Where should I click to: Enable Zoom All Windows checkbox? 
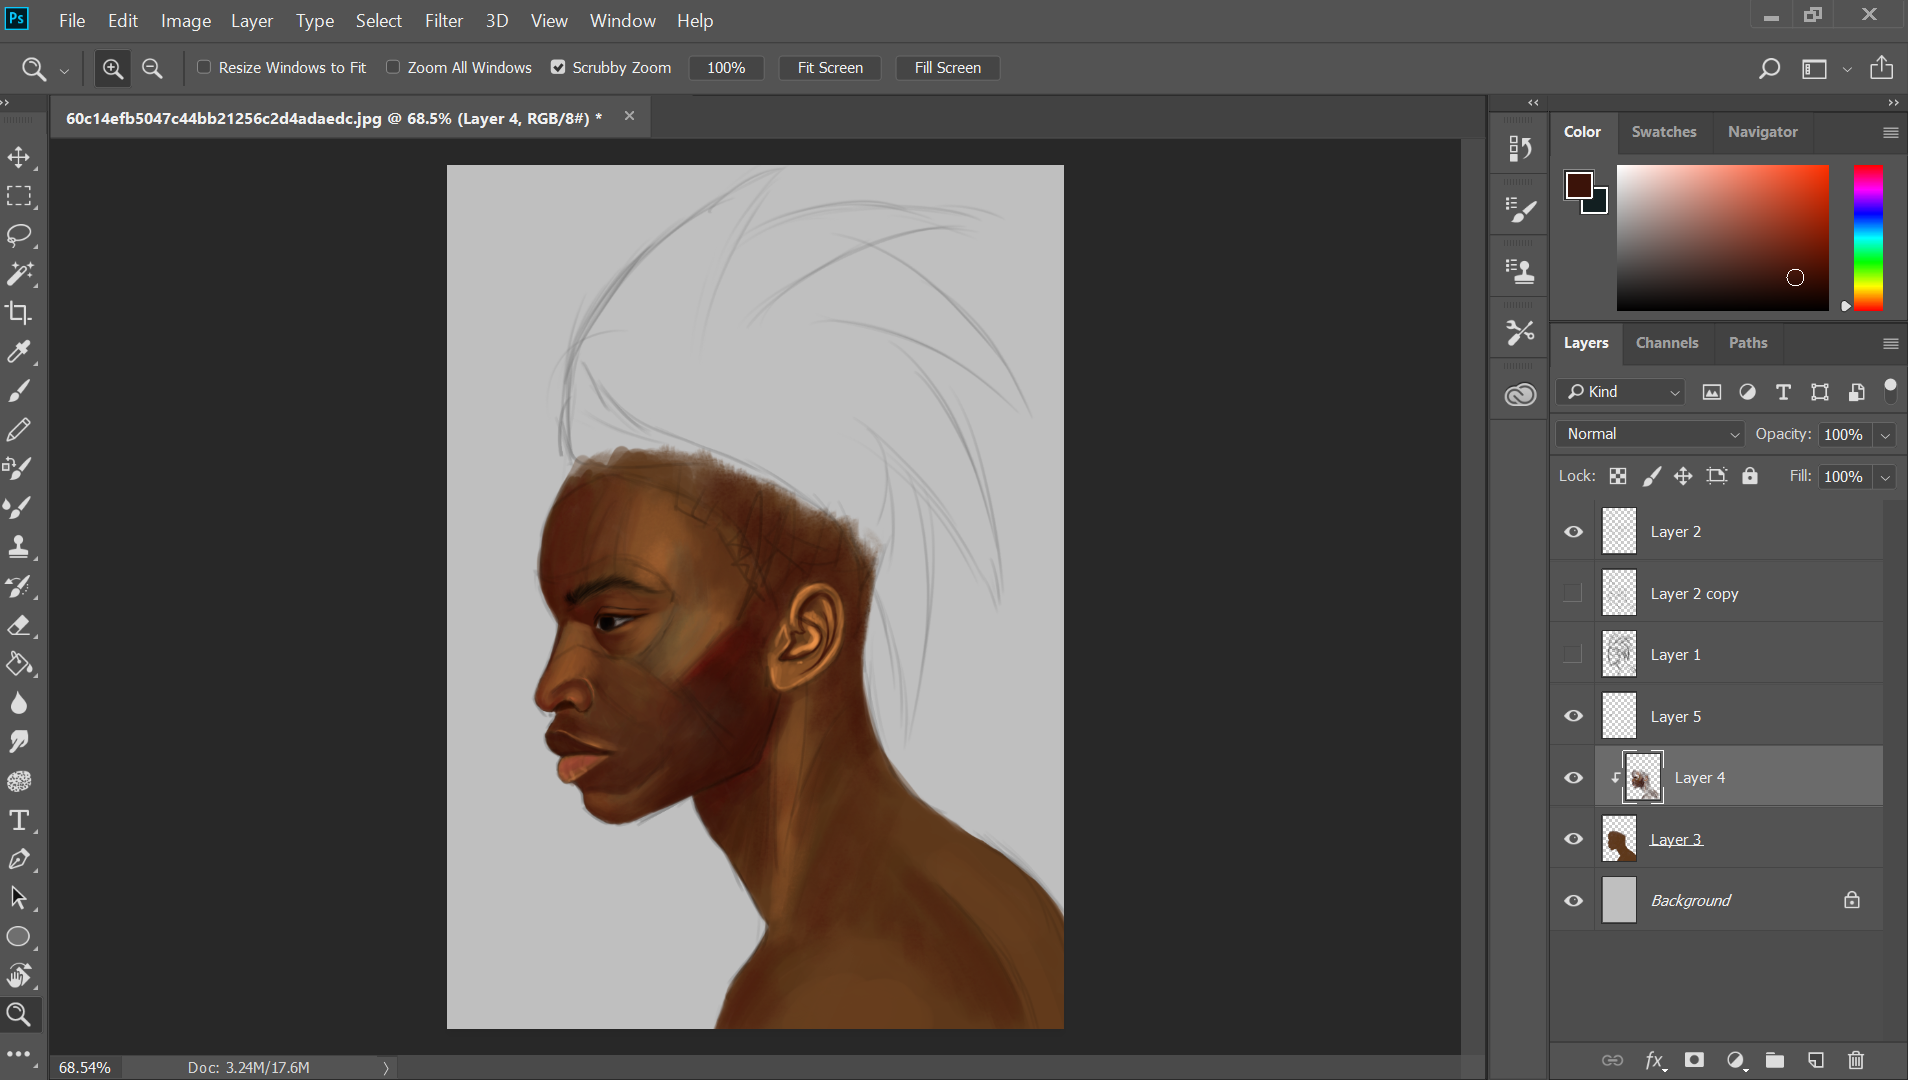(x=393, y=67)
